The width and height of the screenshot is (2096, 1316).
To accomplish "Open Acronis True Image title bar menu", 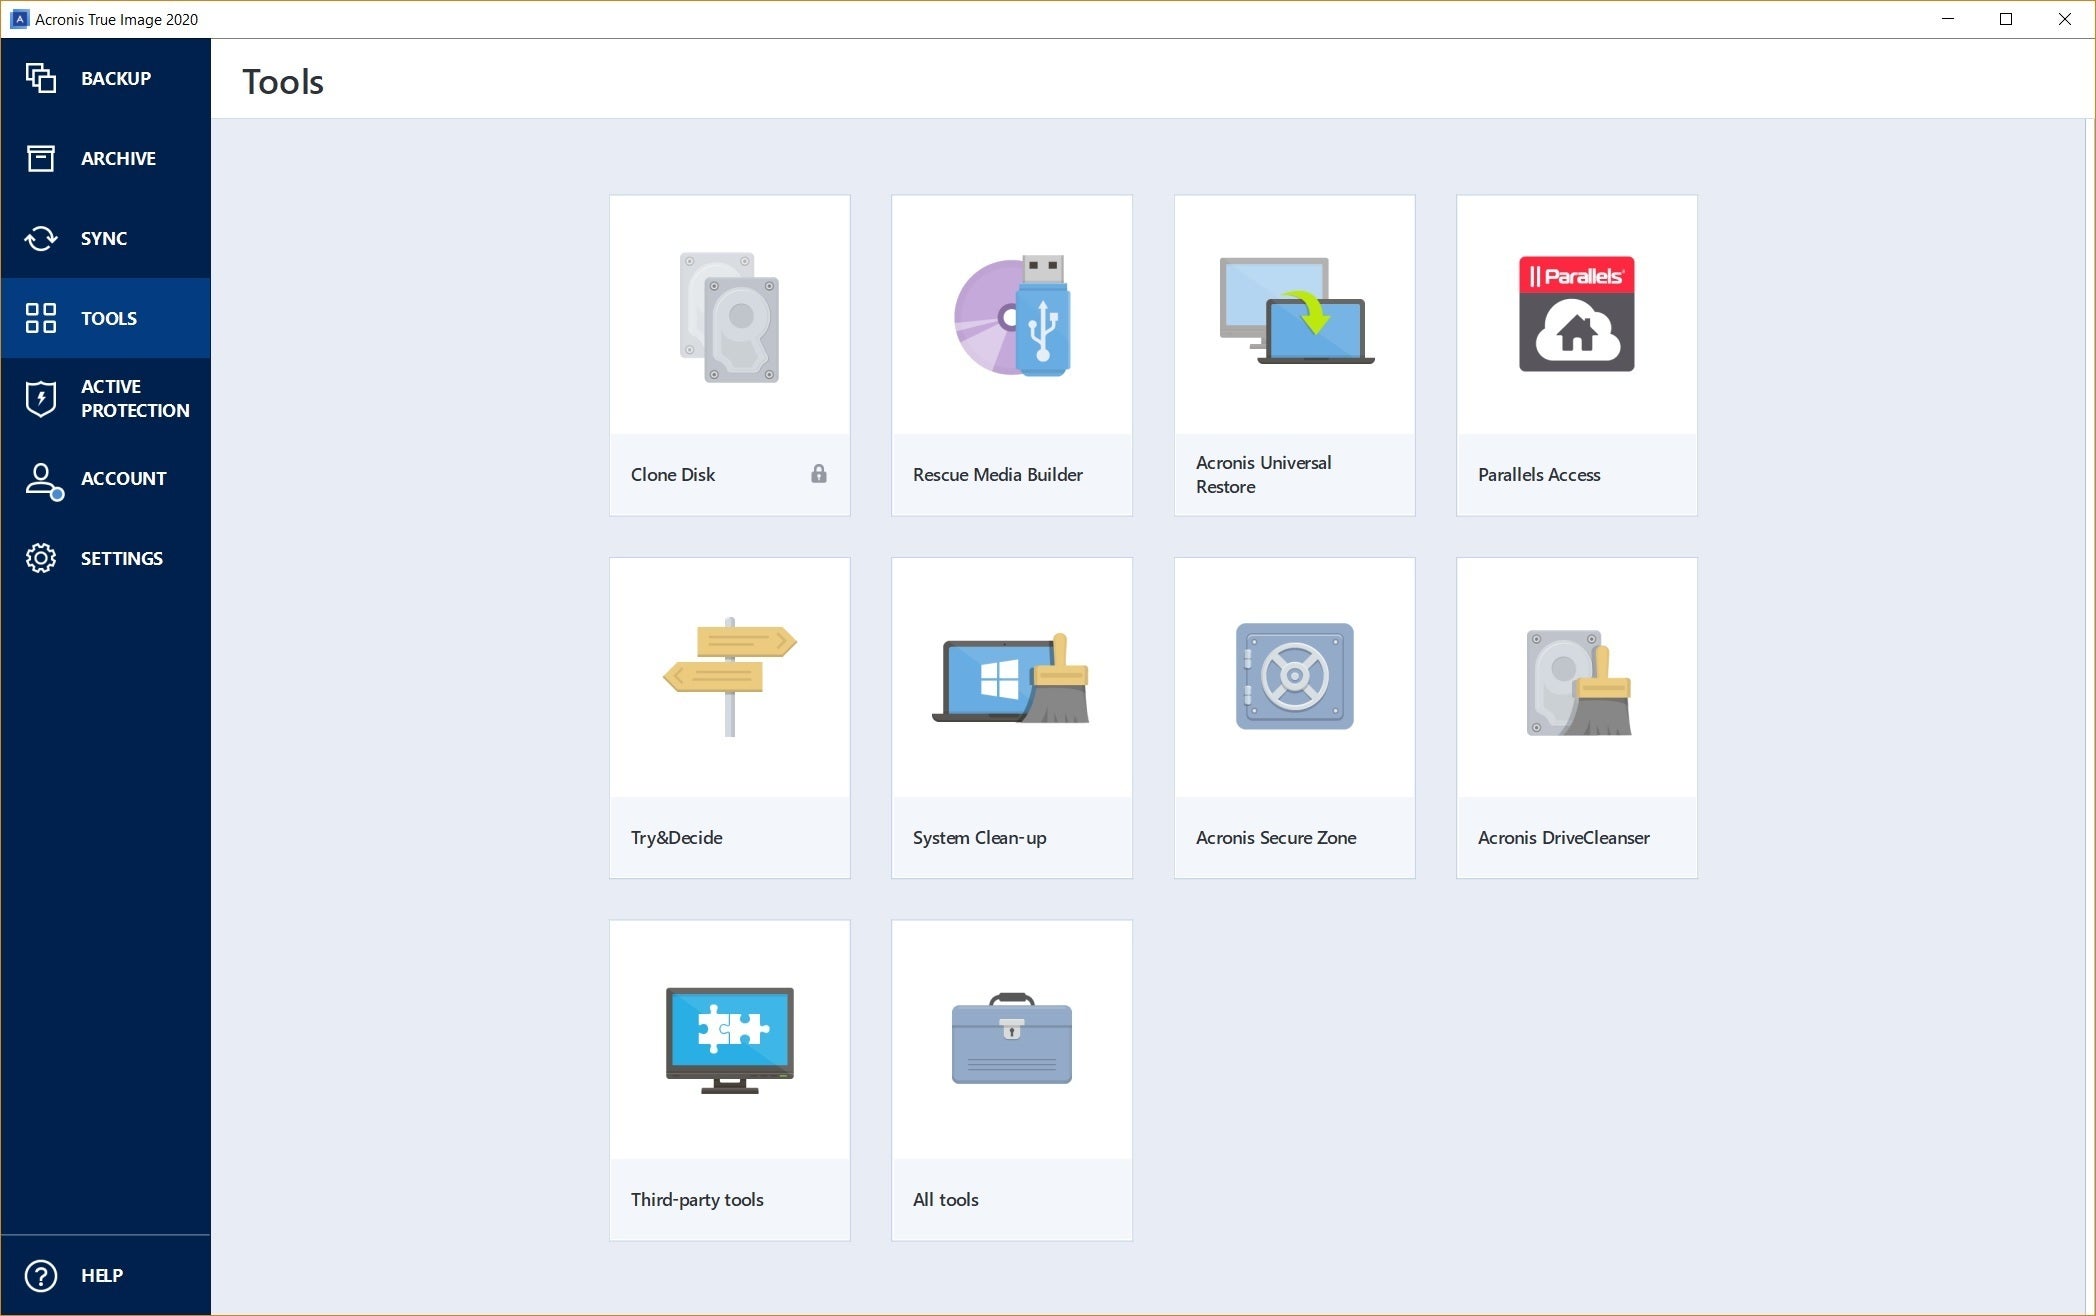I will coord(14,20).
